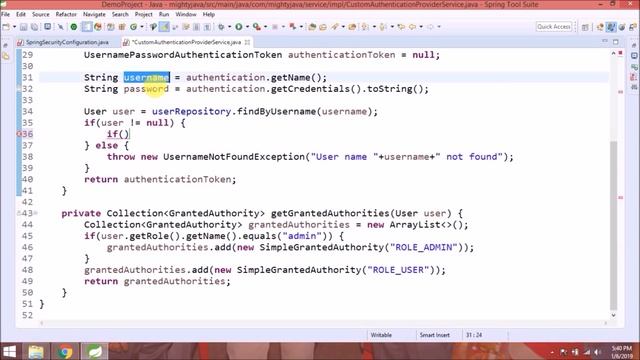Click userRepository on line 34
Viewport: 640px width, 360px height.
click(x=191, y=111)
